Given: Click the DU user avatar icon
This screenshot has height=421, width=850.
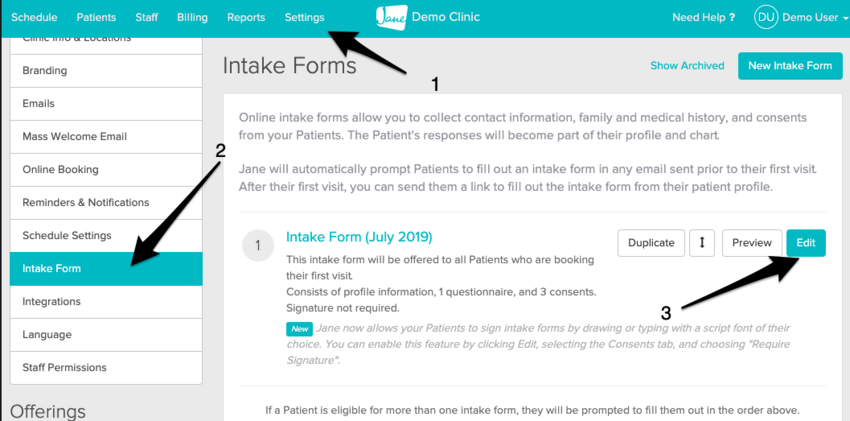Looking at the screenshot, I should [766, 17].
